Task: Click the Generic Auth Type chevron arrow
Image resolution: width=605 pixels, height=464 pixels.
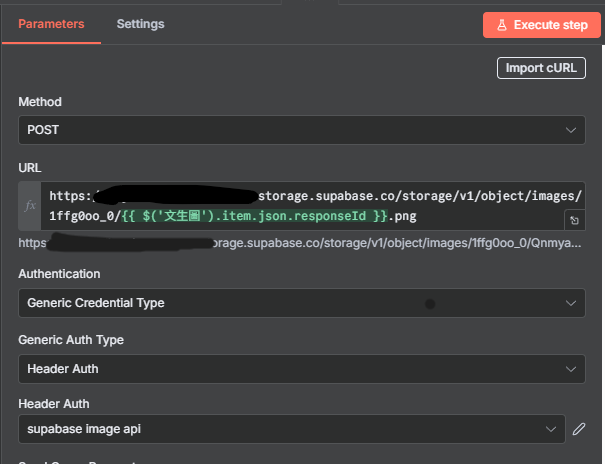Action: click(571, 369)
